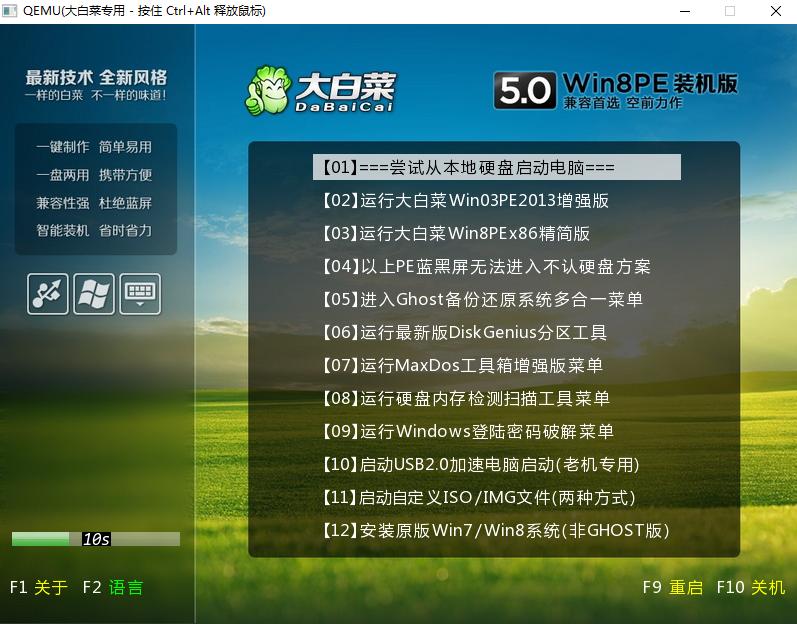Screen dimensions: 797x624
Task: Click the QEMU window title icon
Action: tap(9, 11)
